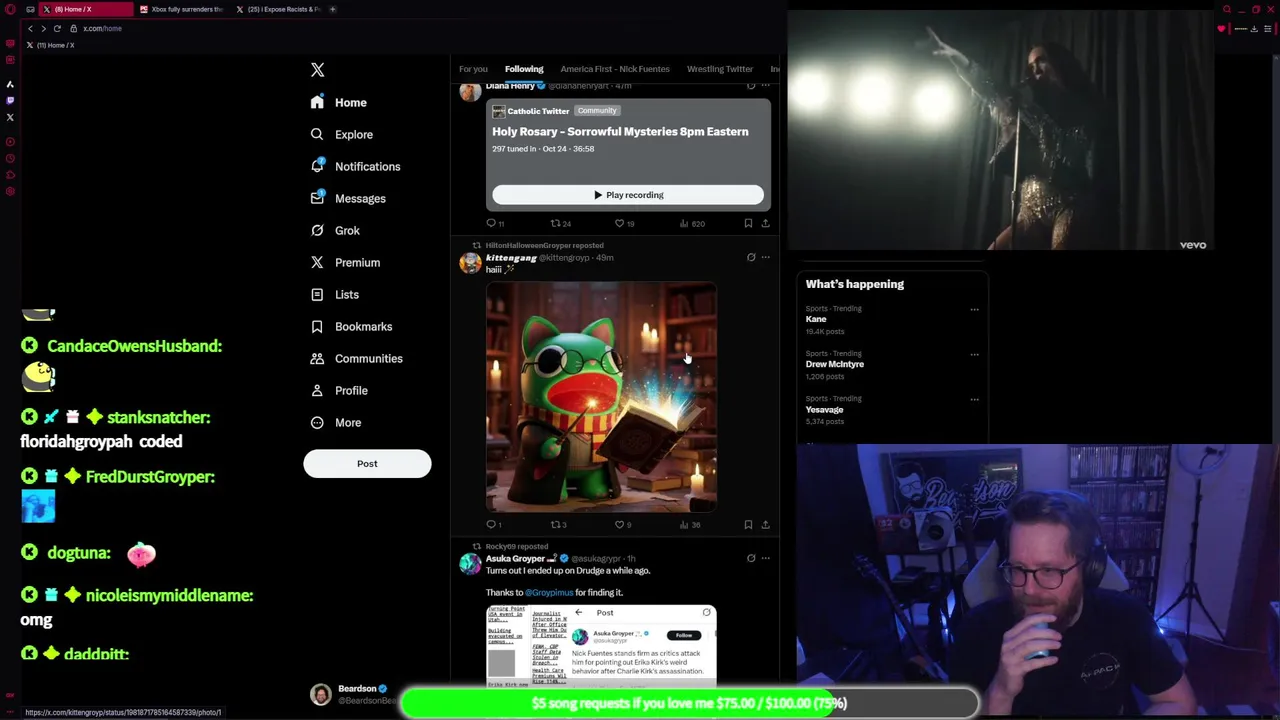Open the Opera menu logo
The height and width of the screenshot is (720, 1280).
tap(10, 9)
